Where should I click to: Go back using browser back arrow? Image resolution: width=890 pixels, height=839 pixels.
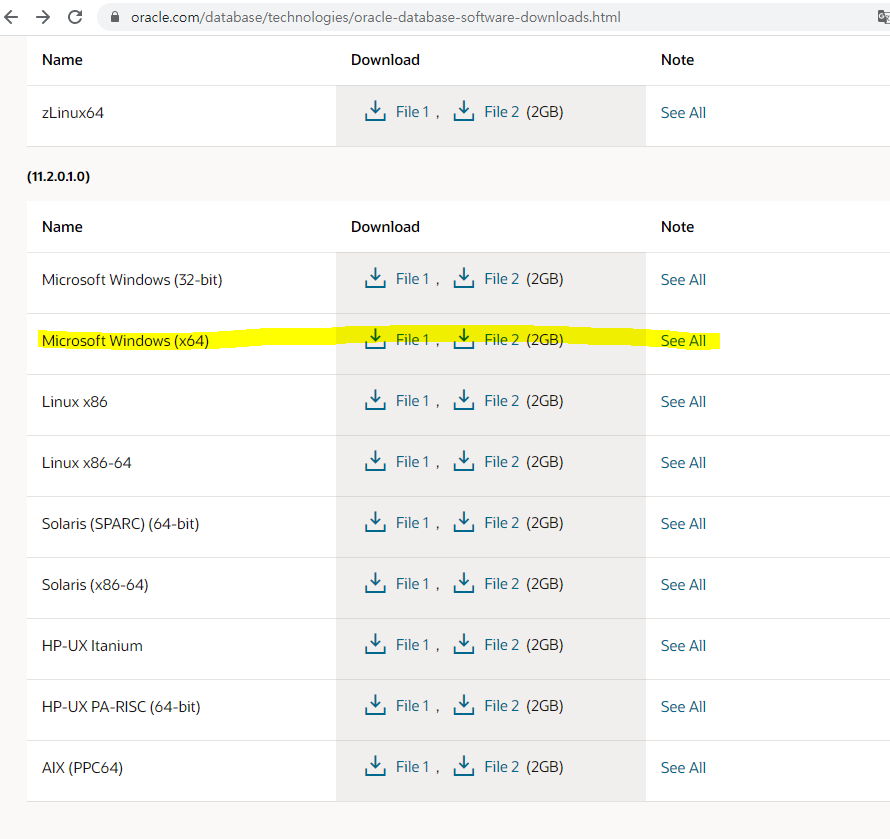11,17
